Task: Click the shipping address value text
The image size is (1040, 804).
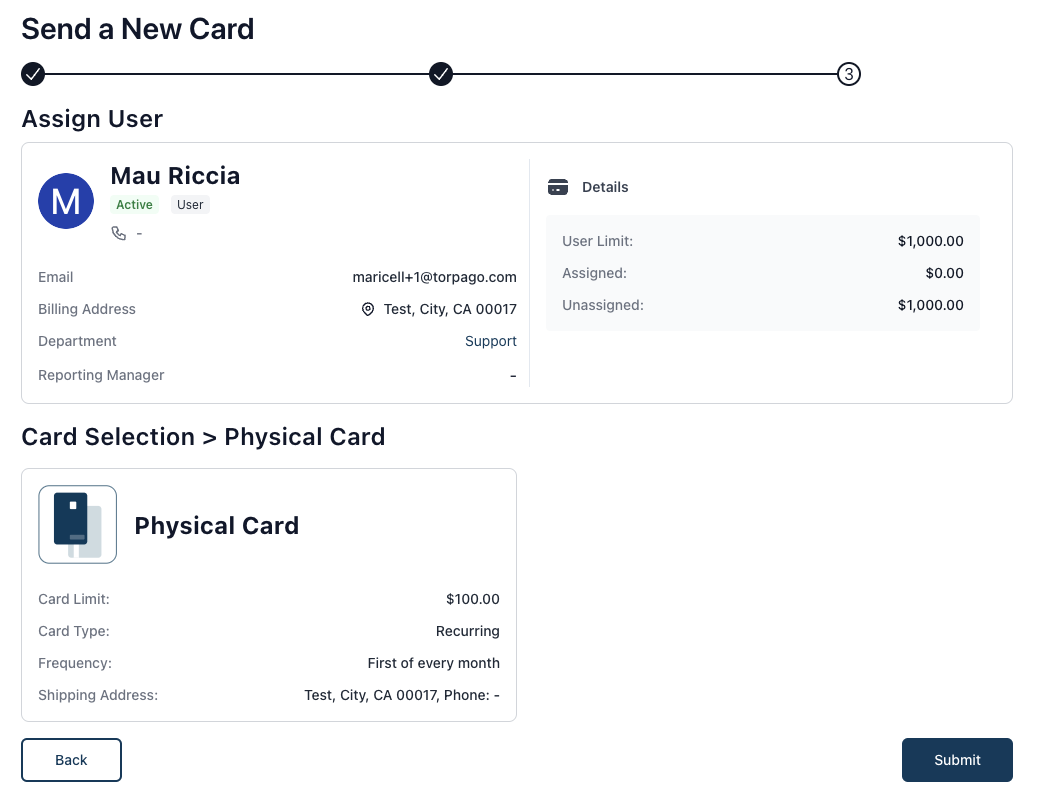Action: (x=402, y=695)
